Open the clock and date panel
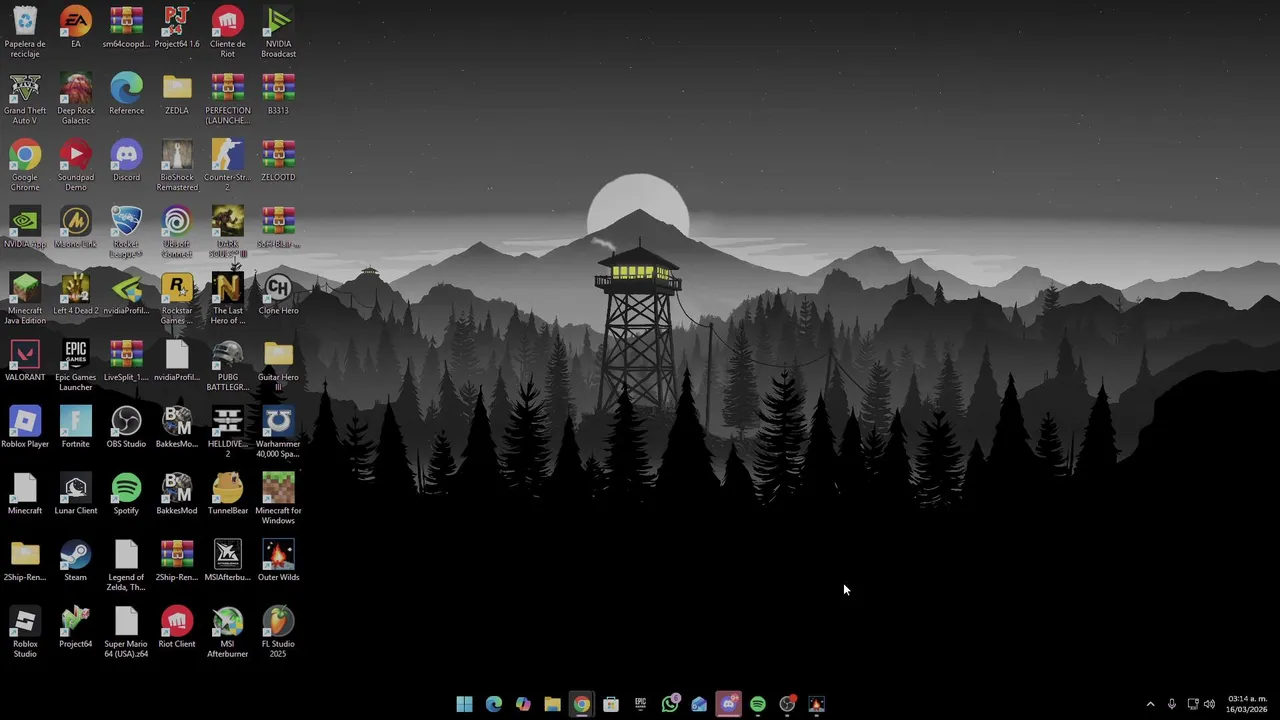The height and width of the screenshot is (720, 1280). point(1247,704)
